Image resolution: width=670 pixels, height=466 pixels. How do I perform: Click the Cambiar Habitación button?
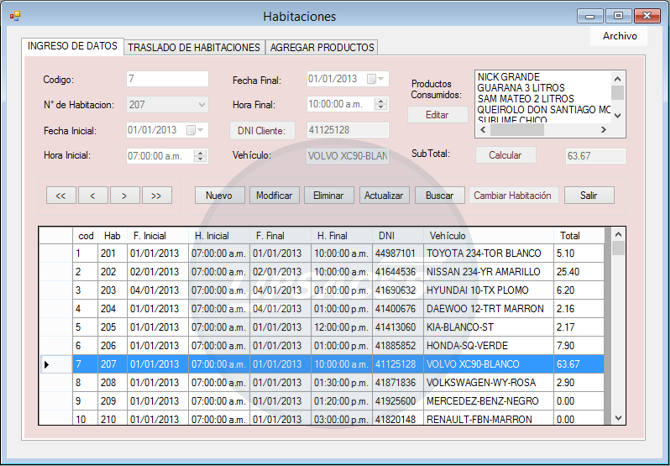(x=513, y=195)
